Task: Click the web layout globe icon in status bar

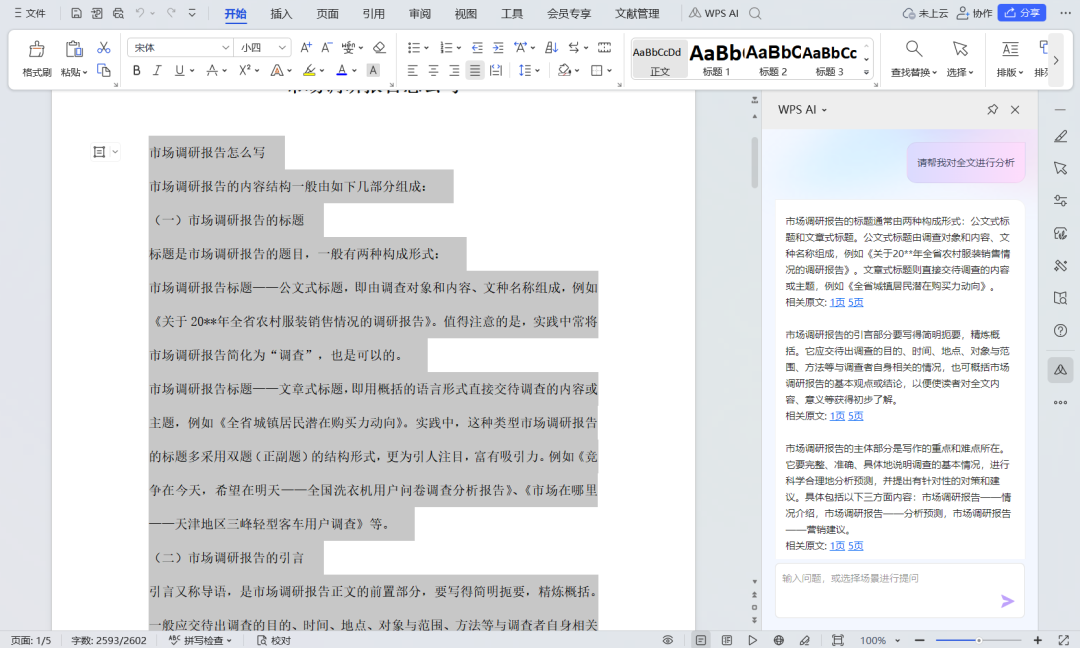Action: tap(778, 640)
